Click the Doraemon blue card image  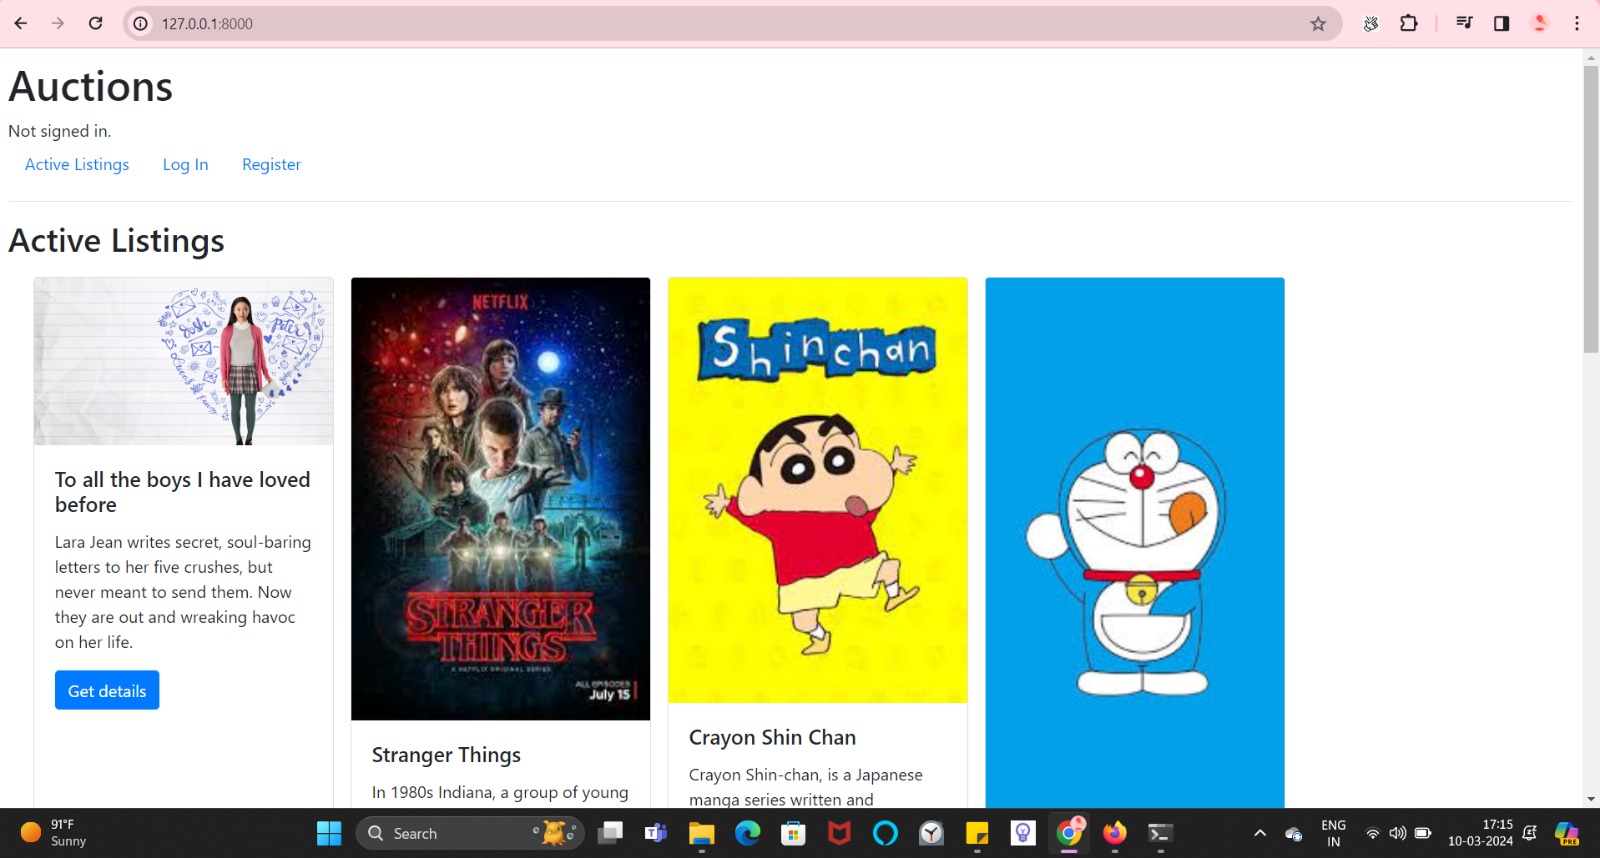(x=1134, y=542)
